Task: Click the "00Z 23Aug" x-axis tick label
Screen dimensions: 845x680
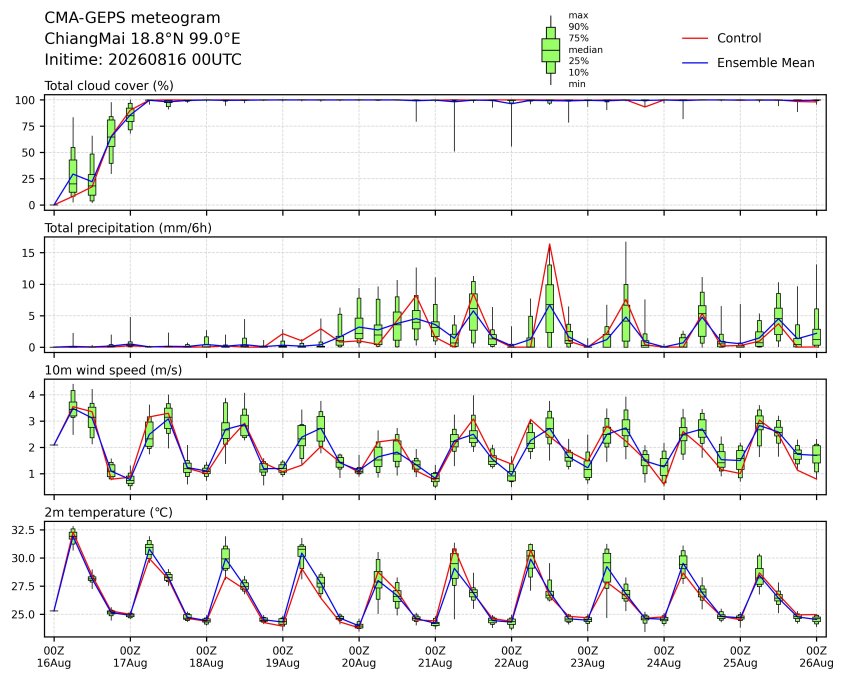Action: coord(587,657)
